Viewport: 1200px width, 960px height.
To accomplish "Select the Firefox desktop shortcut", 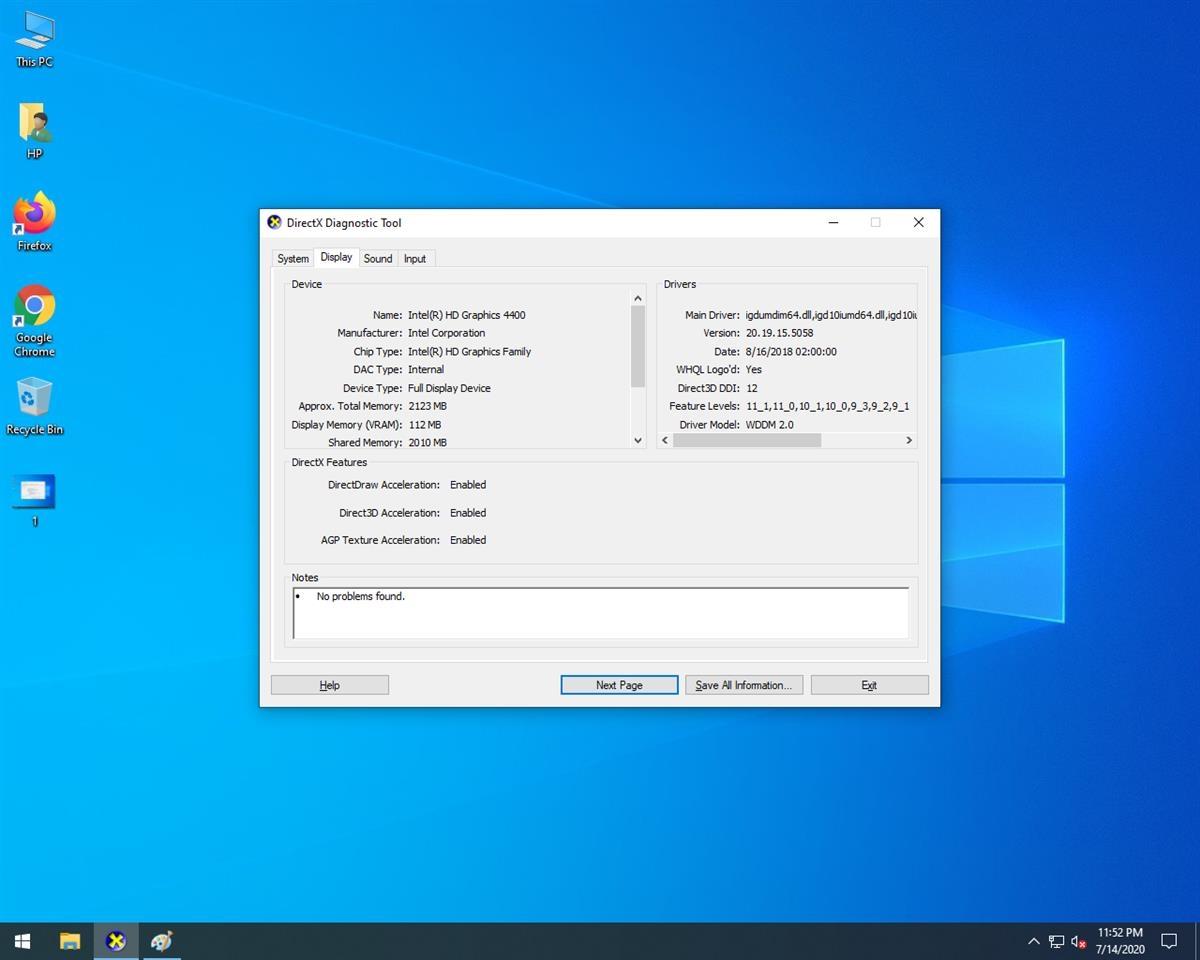I will (x=34, y=221).
